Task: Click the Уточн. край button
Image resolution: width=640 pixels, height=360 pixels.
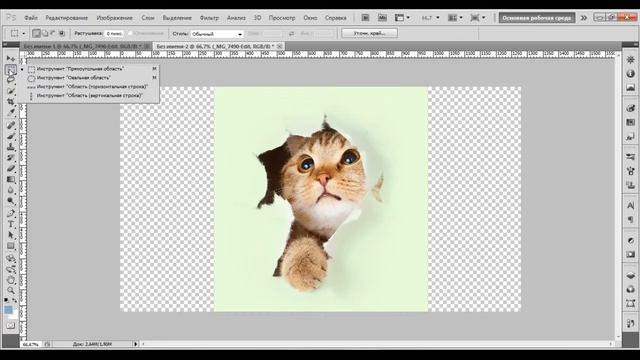Action: pyautogui.click(x=369, y=33)
